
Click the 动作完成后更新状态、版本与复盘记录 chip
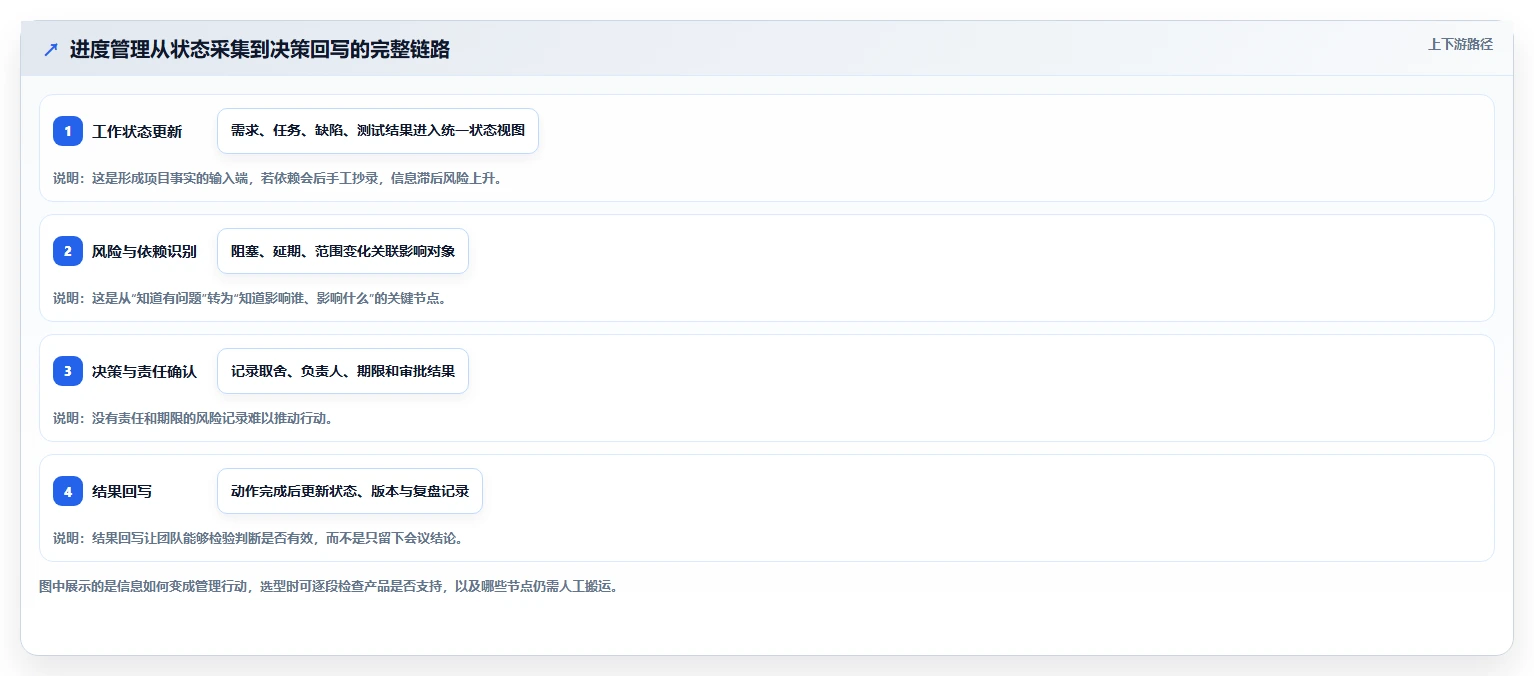350,491
